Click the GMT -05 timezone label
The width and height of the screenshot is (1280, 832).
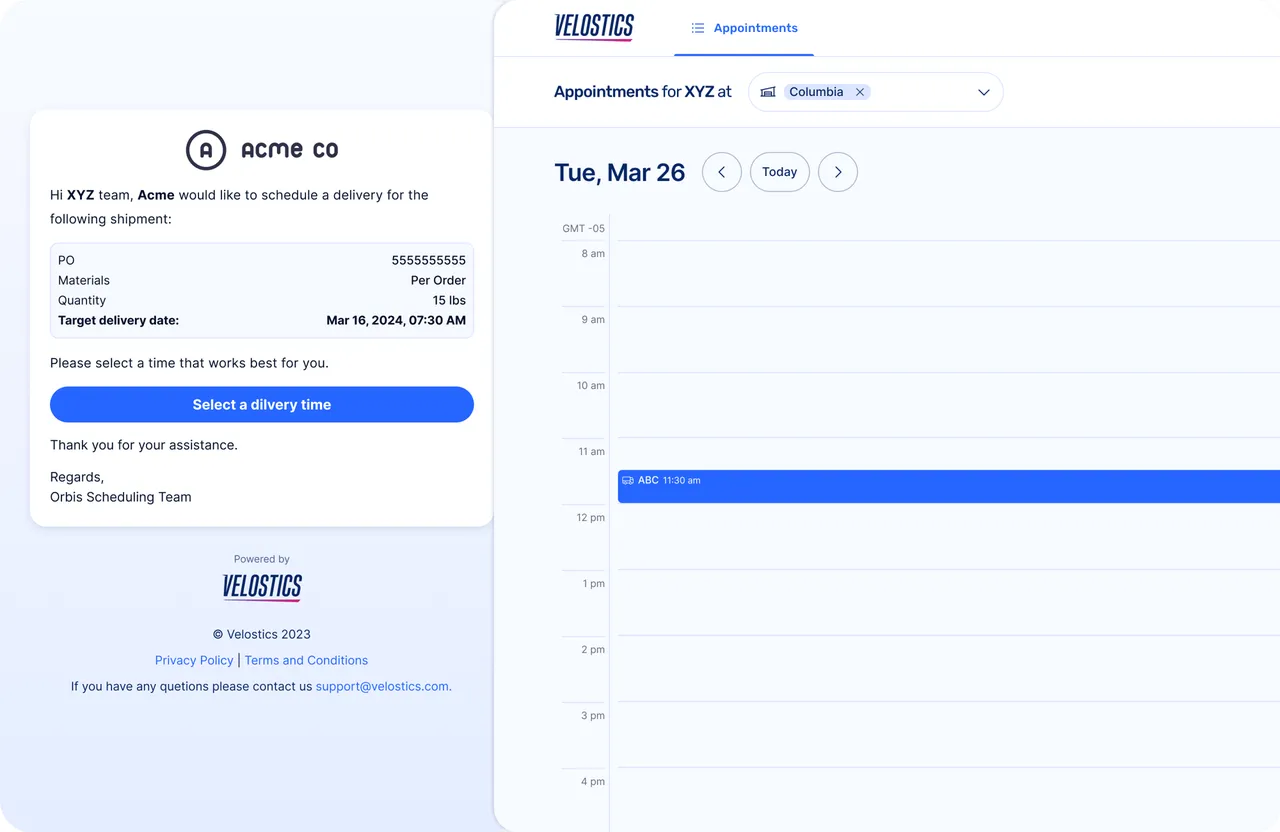[584, 229]
